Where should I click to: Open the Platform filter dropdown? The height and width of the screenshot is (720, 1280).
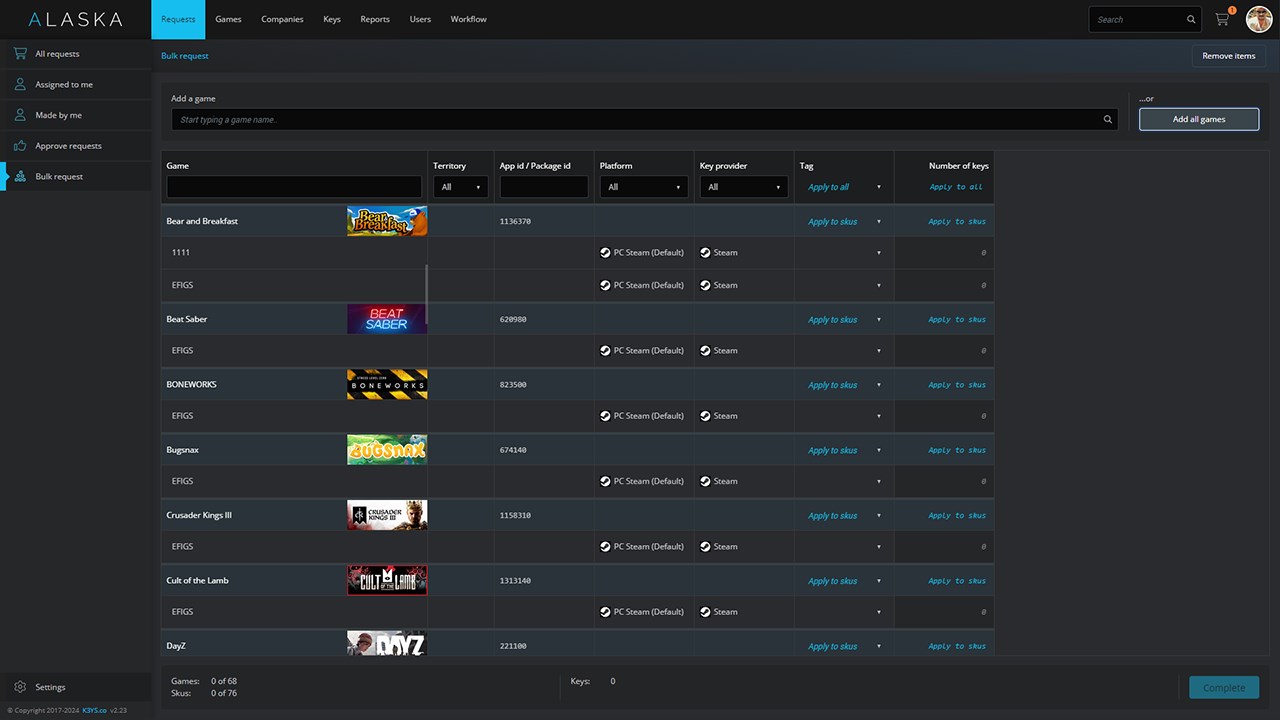(x=644, y=187)
